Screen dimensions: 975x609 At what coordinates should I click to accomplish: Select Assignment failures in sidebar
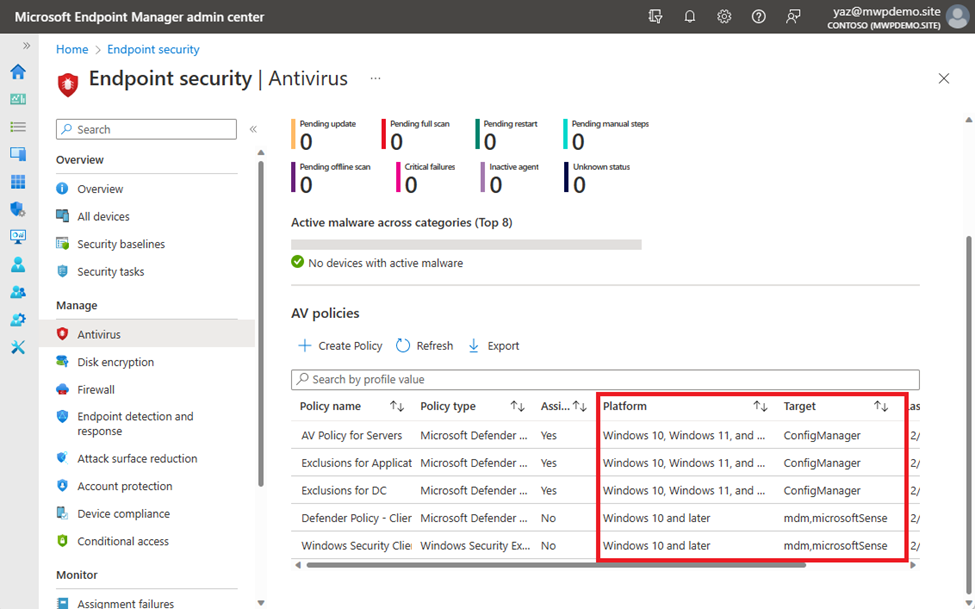125,603
